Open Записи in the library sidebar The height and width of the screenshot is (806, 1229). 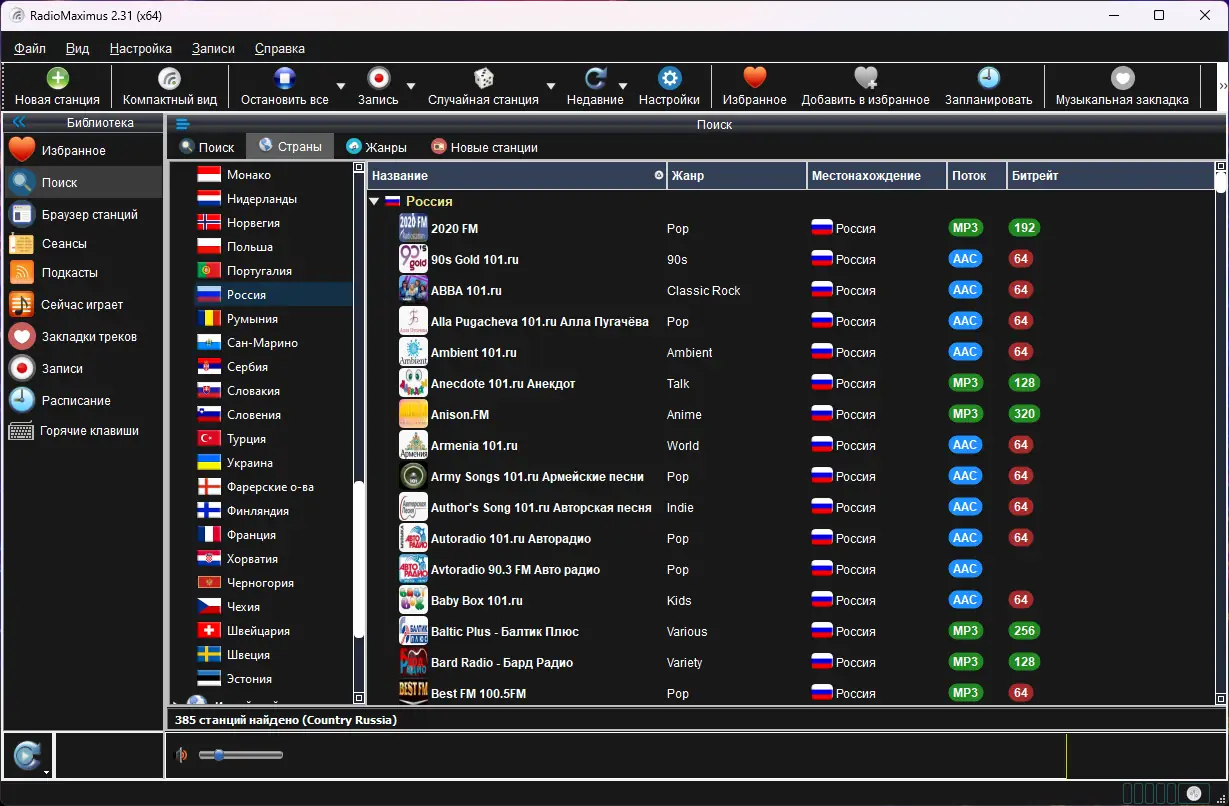(82, 368)
